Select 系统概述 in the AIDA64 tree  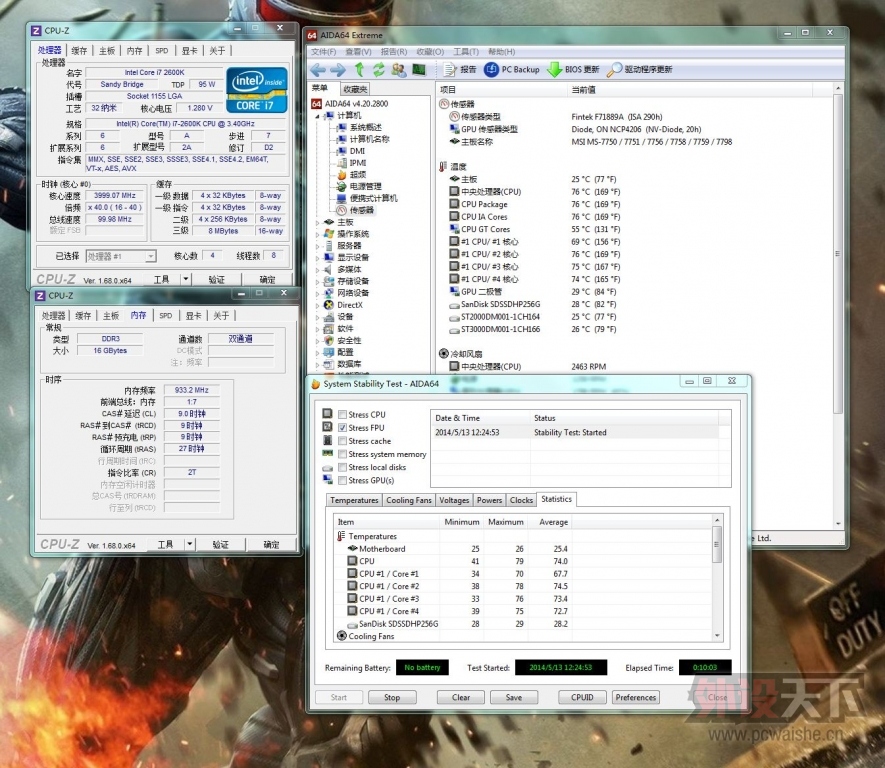coord(359,128)
